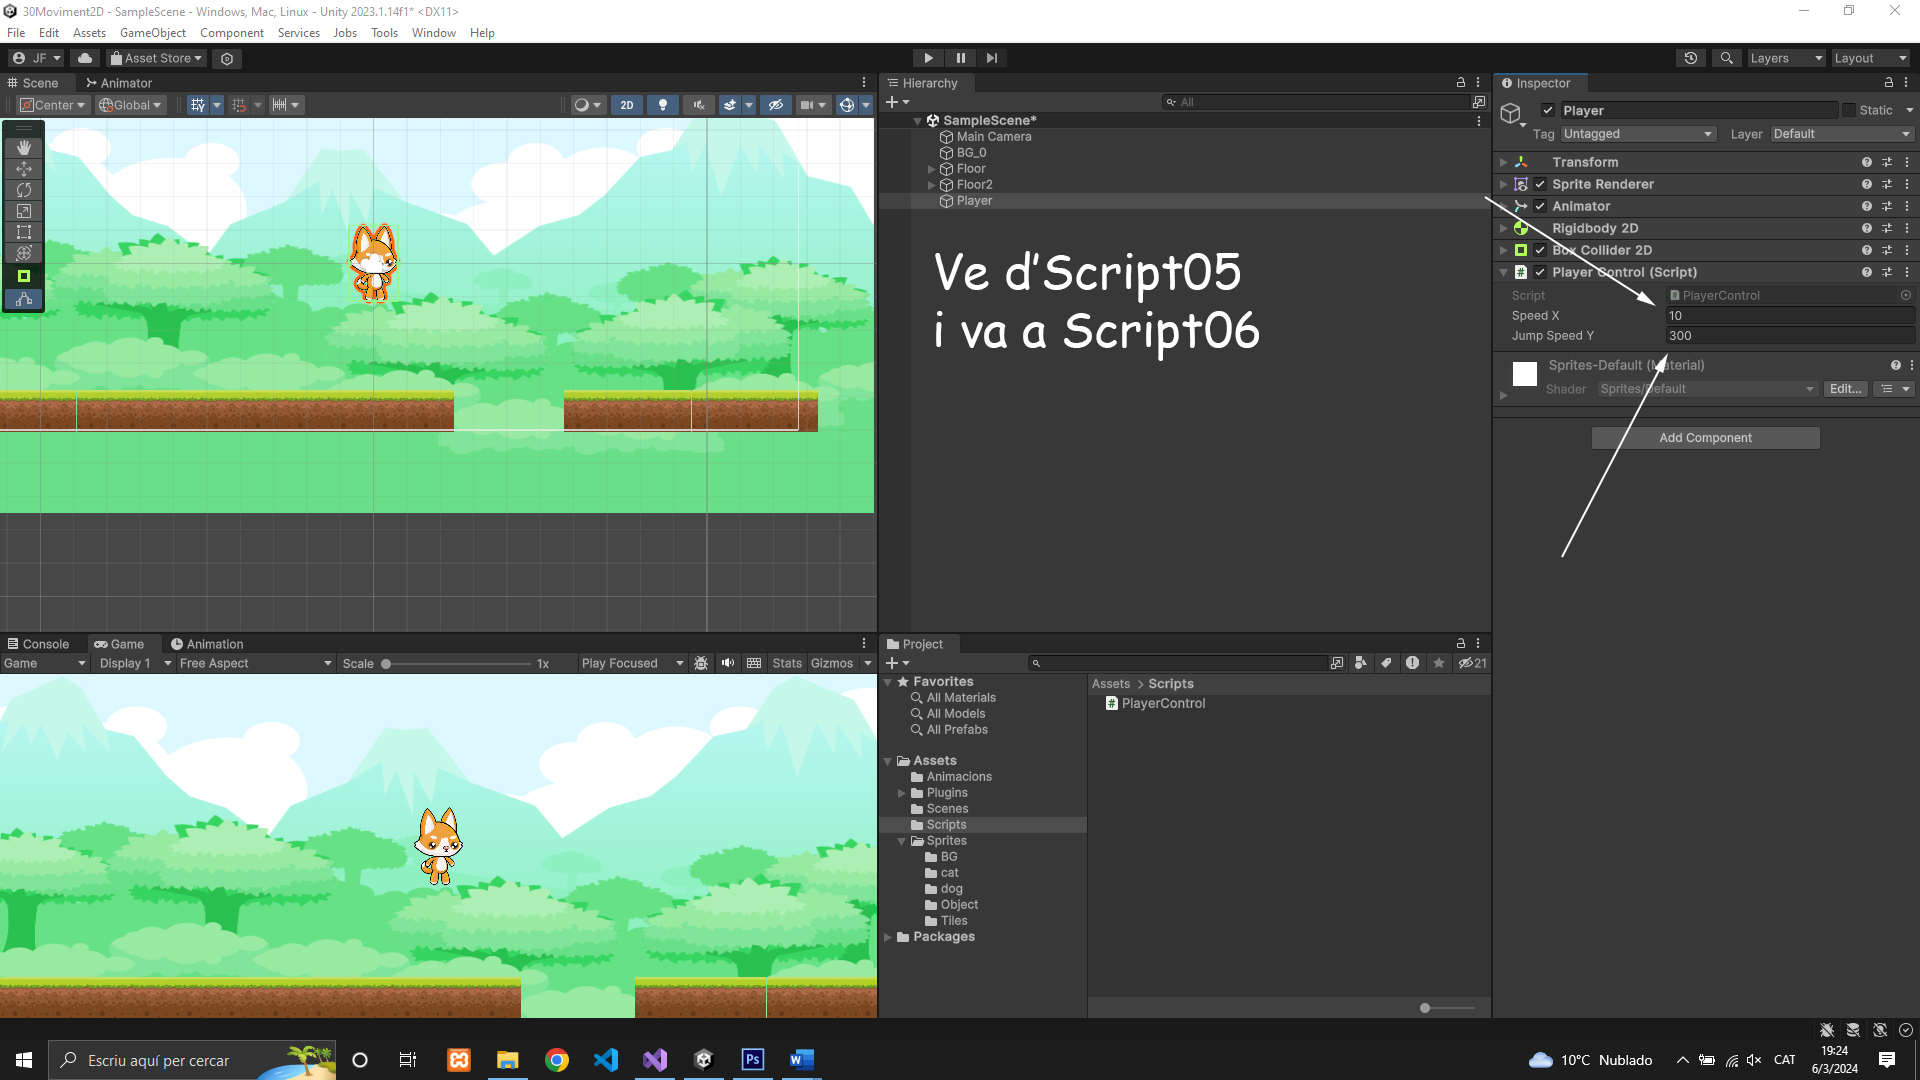Switch to the Animation tab

(x=207, y=644)
